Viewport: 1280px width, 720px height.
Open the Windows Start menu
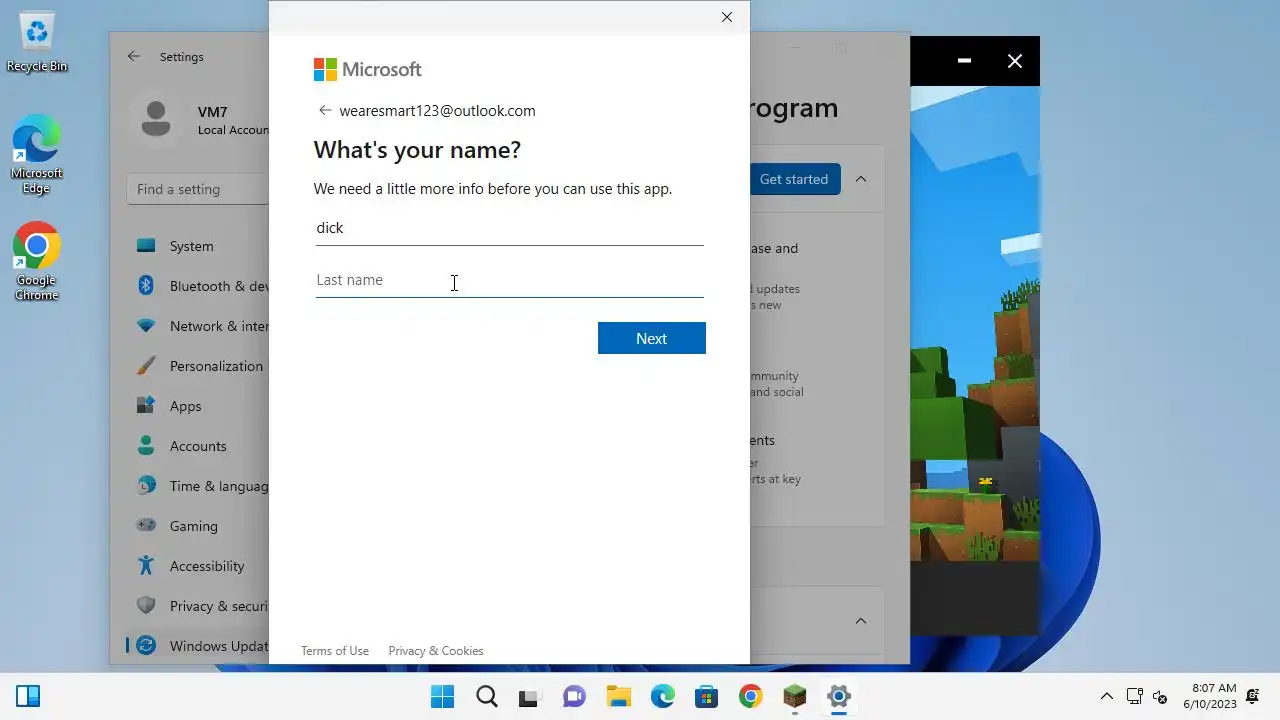point(442,696)
